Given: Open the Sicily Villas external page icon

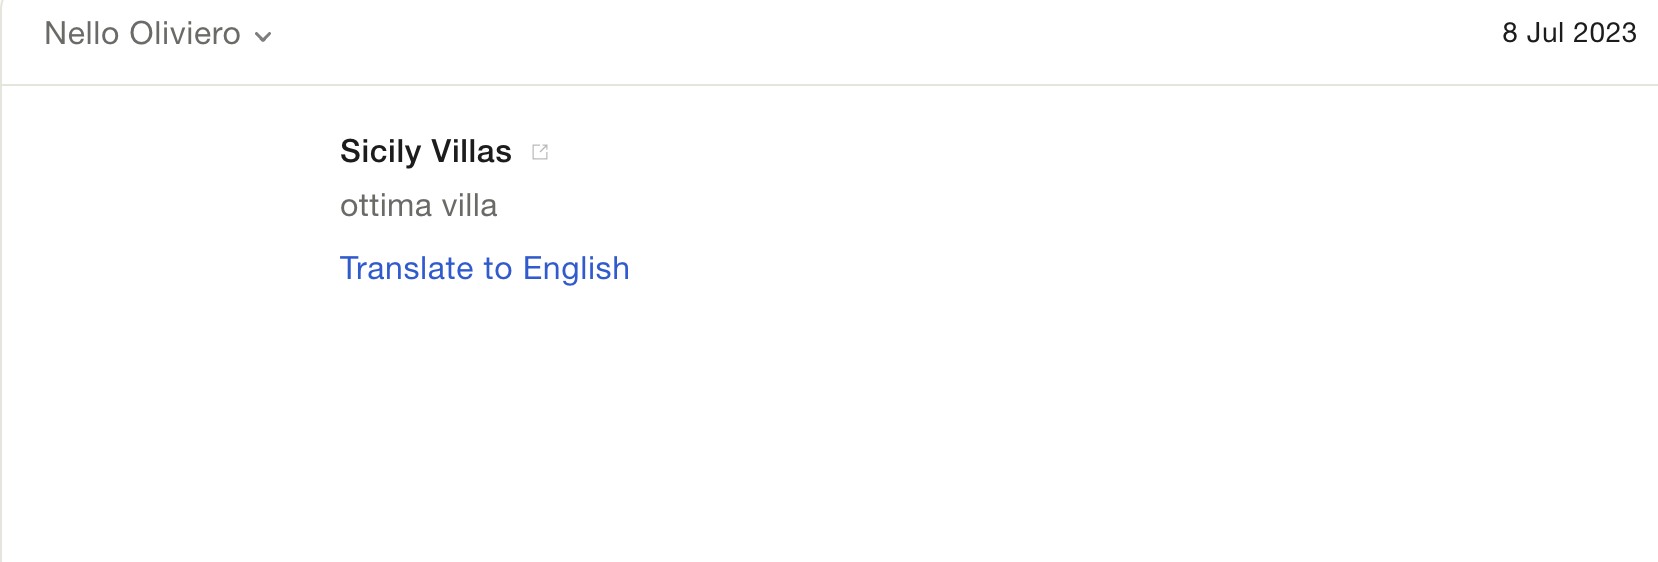Looking at the screenshot, I should [540, 152].
